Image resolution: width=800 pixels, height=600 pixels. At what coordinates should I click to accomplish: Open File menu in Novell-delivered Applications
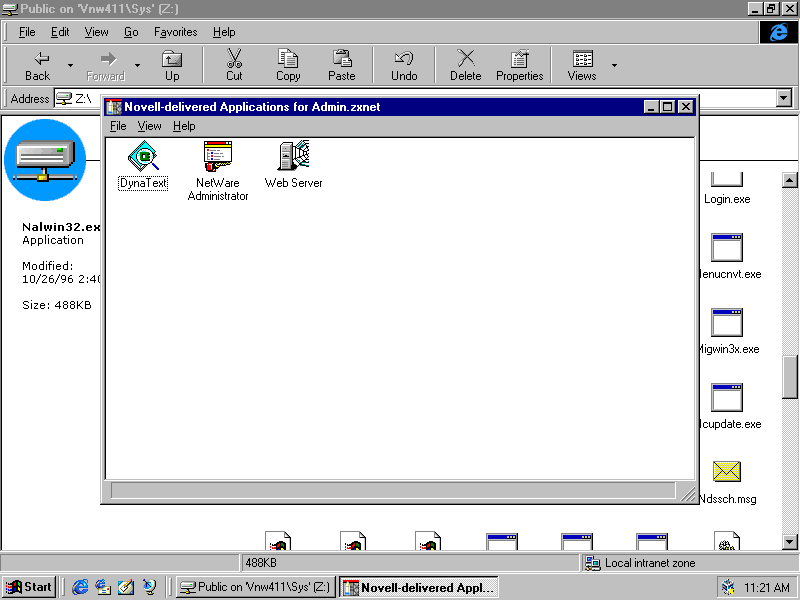click(118, 126)
